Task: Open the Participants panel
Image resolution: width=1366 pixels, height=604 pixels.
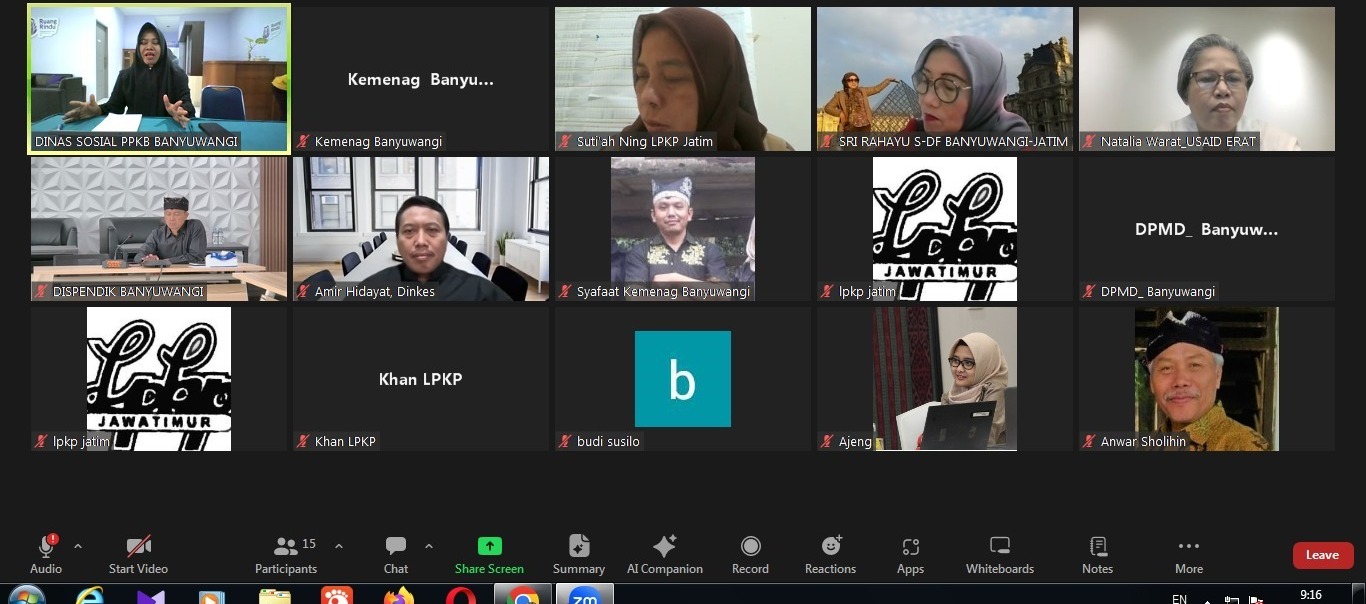Action: (286, 554)
